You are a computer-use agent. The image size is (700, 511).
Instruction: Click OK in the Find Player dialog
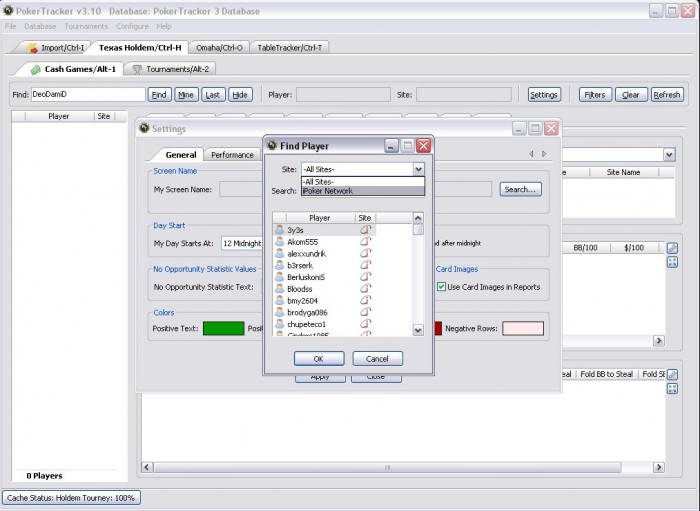pyautogui.click(x=319, y=359)
